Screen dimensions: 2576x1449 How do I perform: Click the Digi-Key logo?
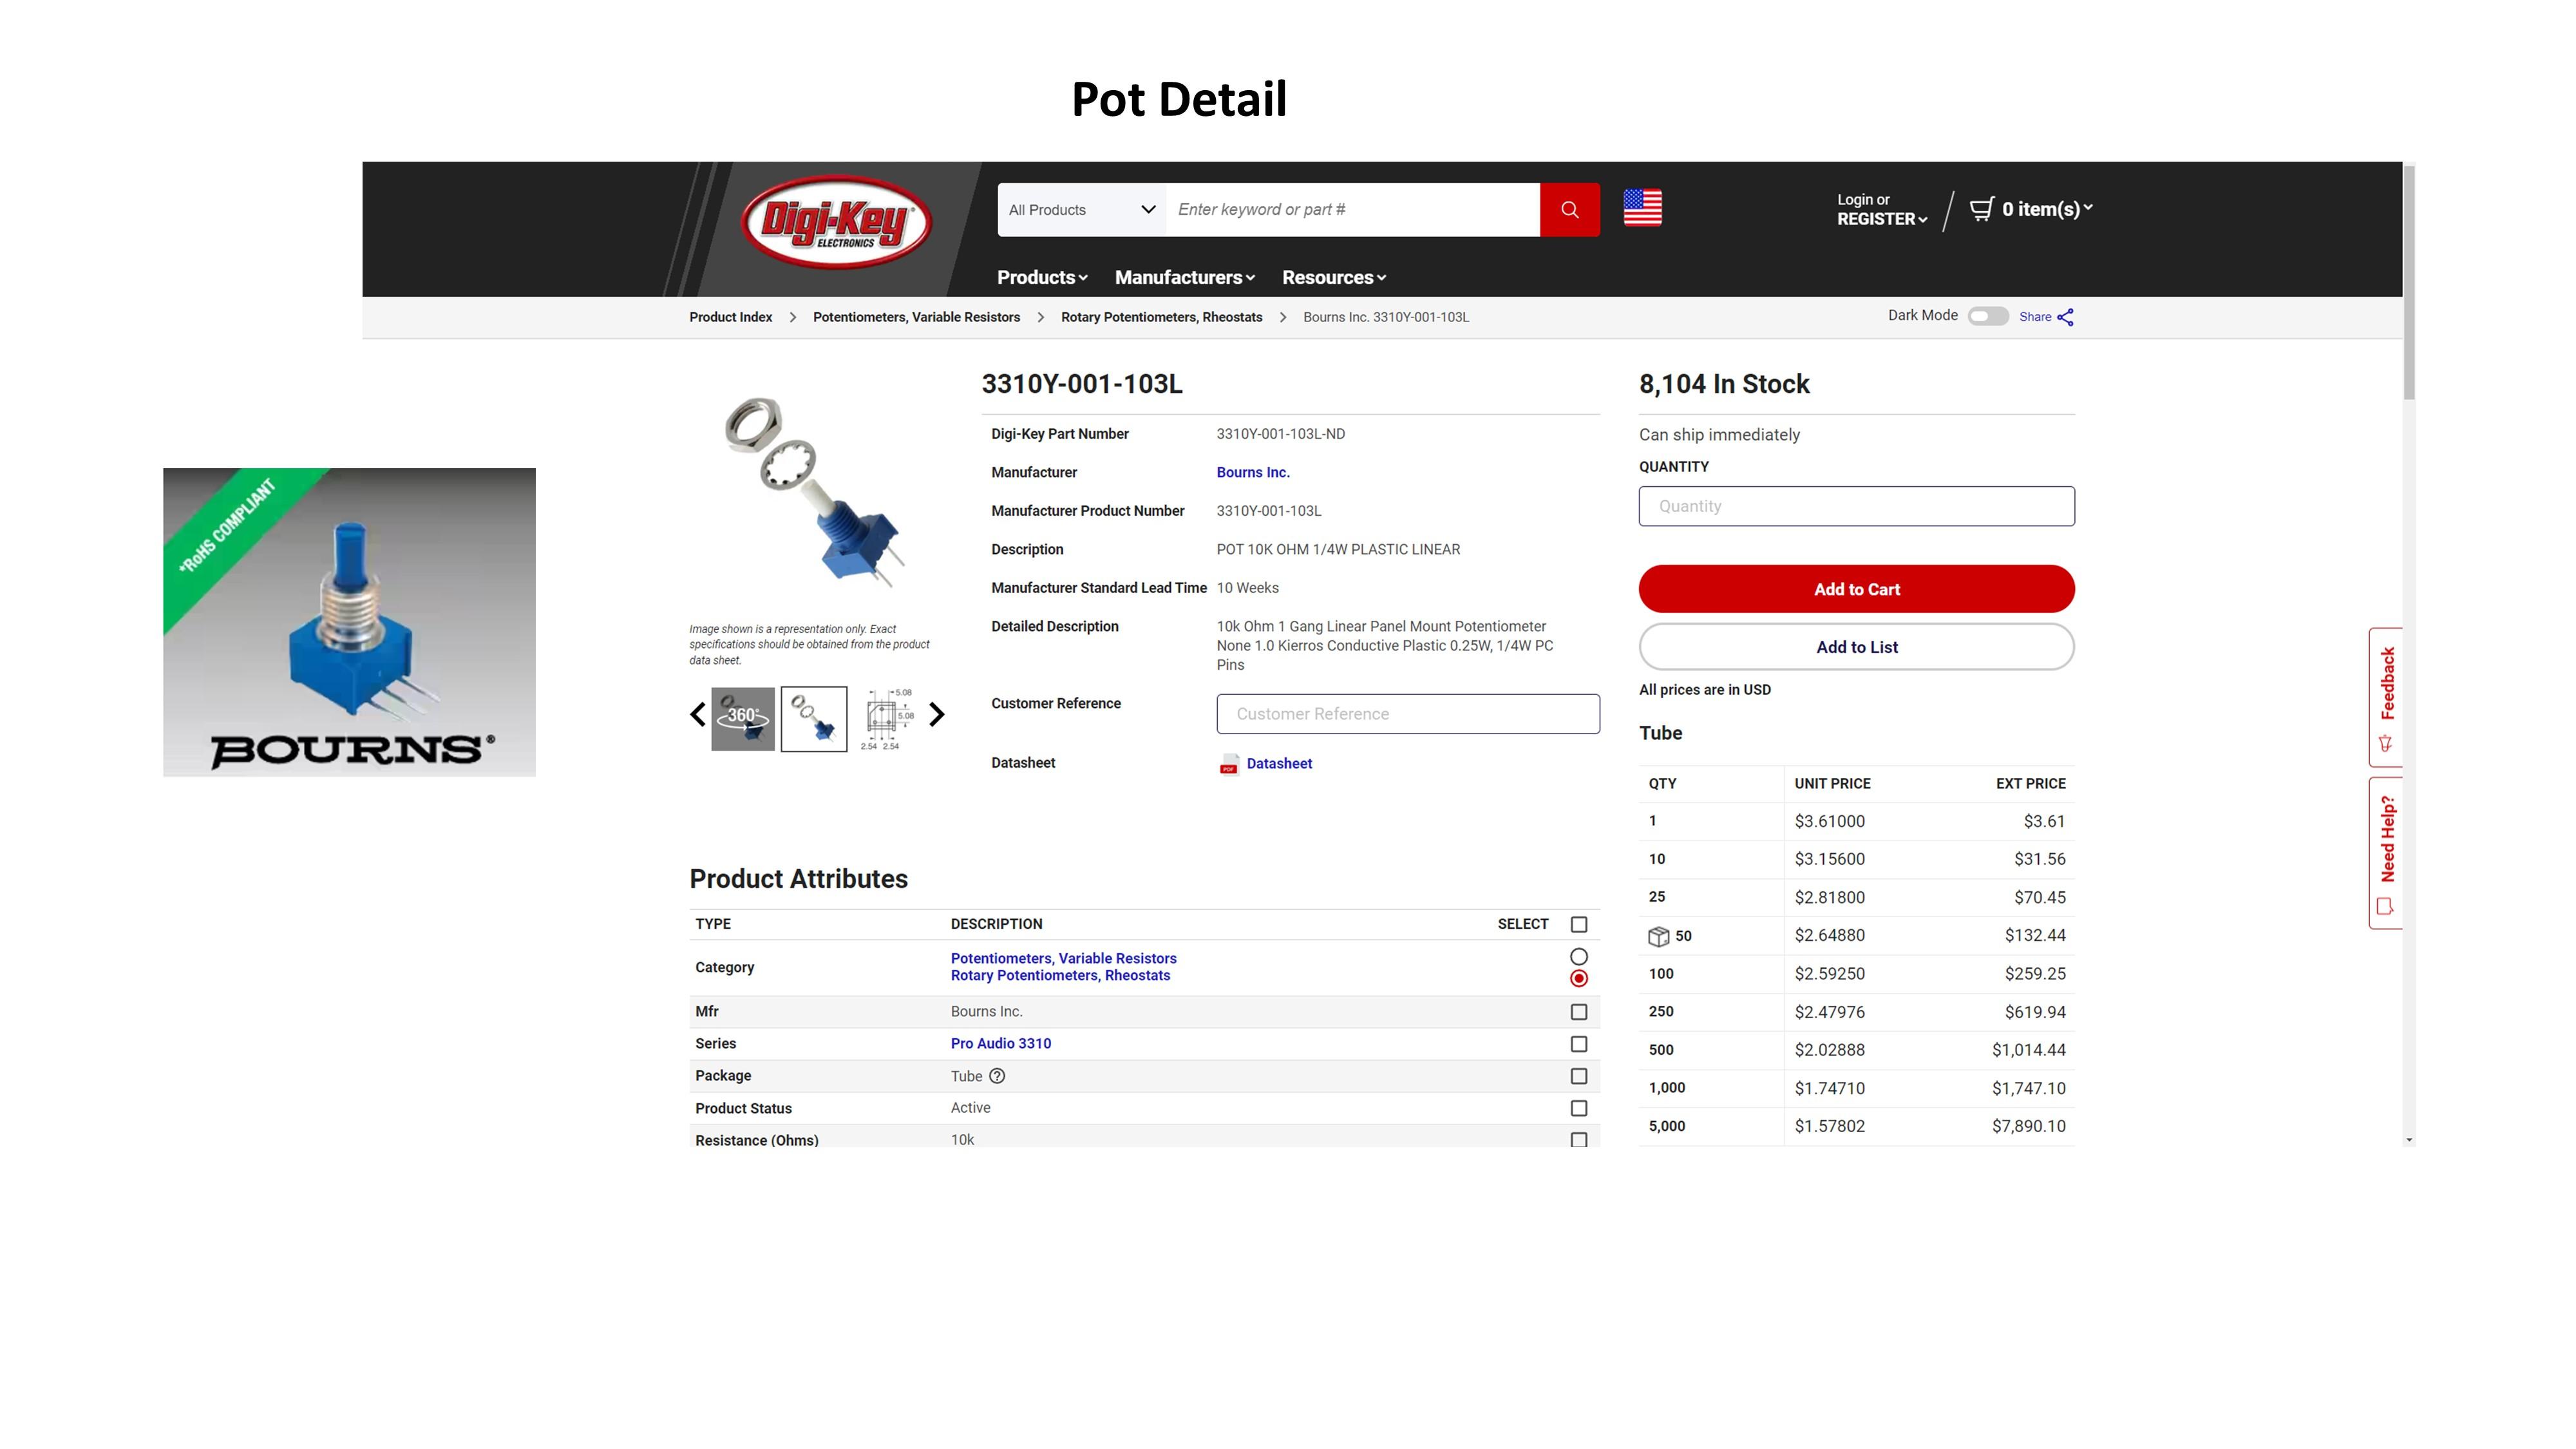(x=837, y=222)
